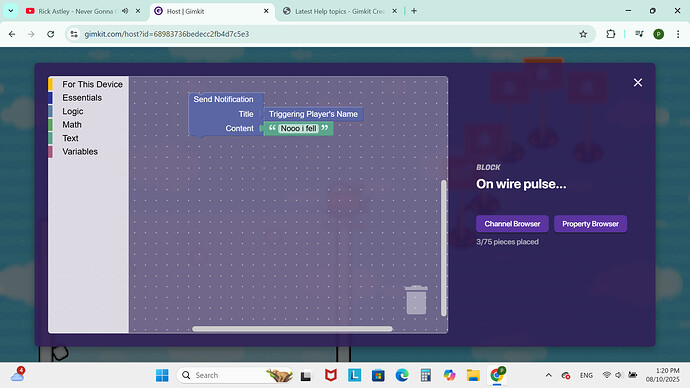View site information icon in address bar
Viewport: 690px width, 388px height.
click(x=74, y=34)
